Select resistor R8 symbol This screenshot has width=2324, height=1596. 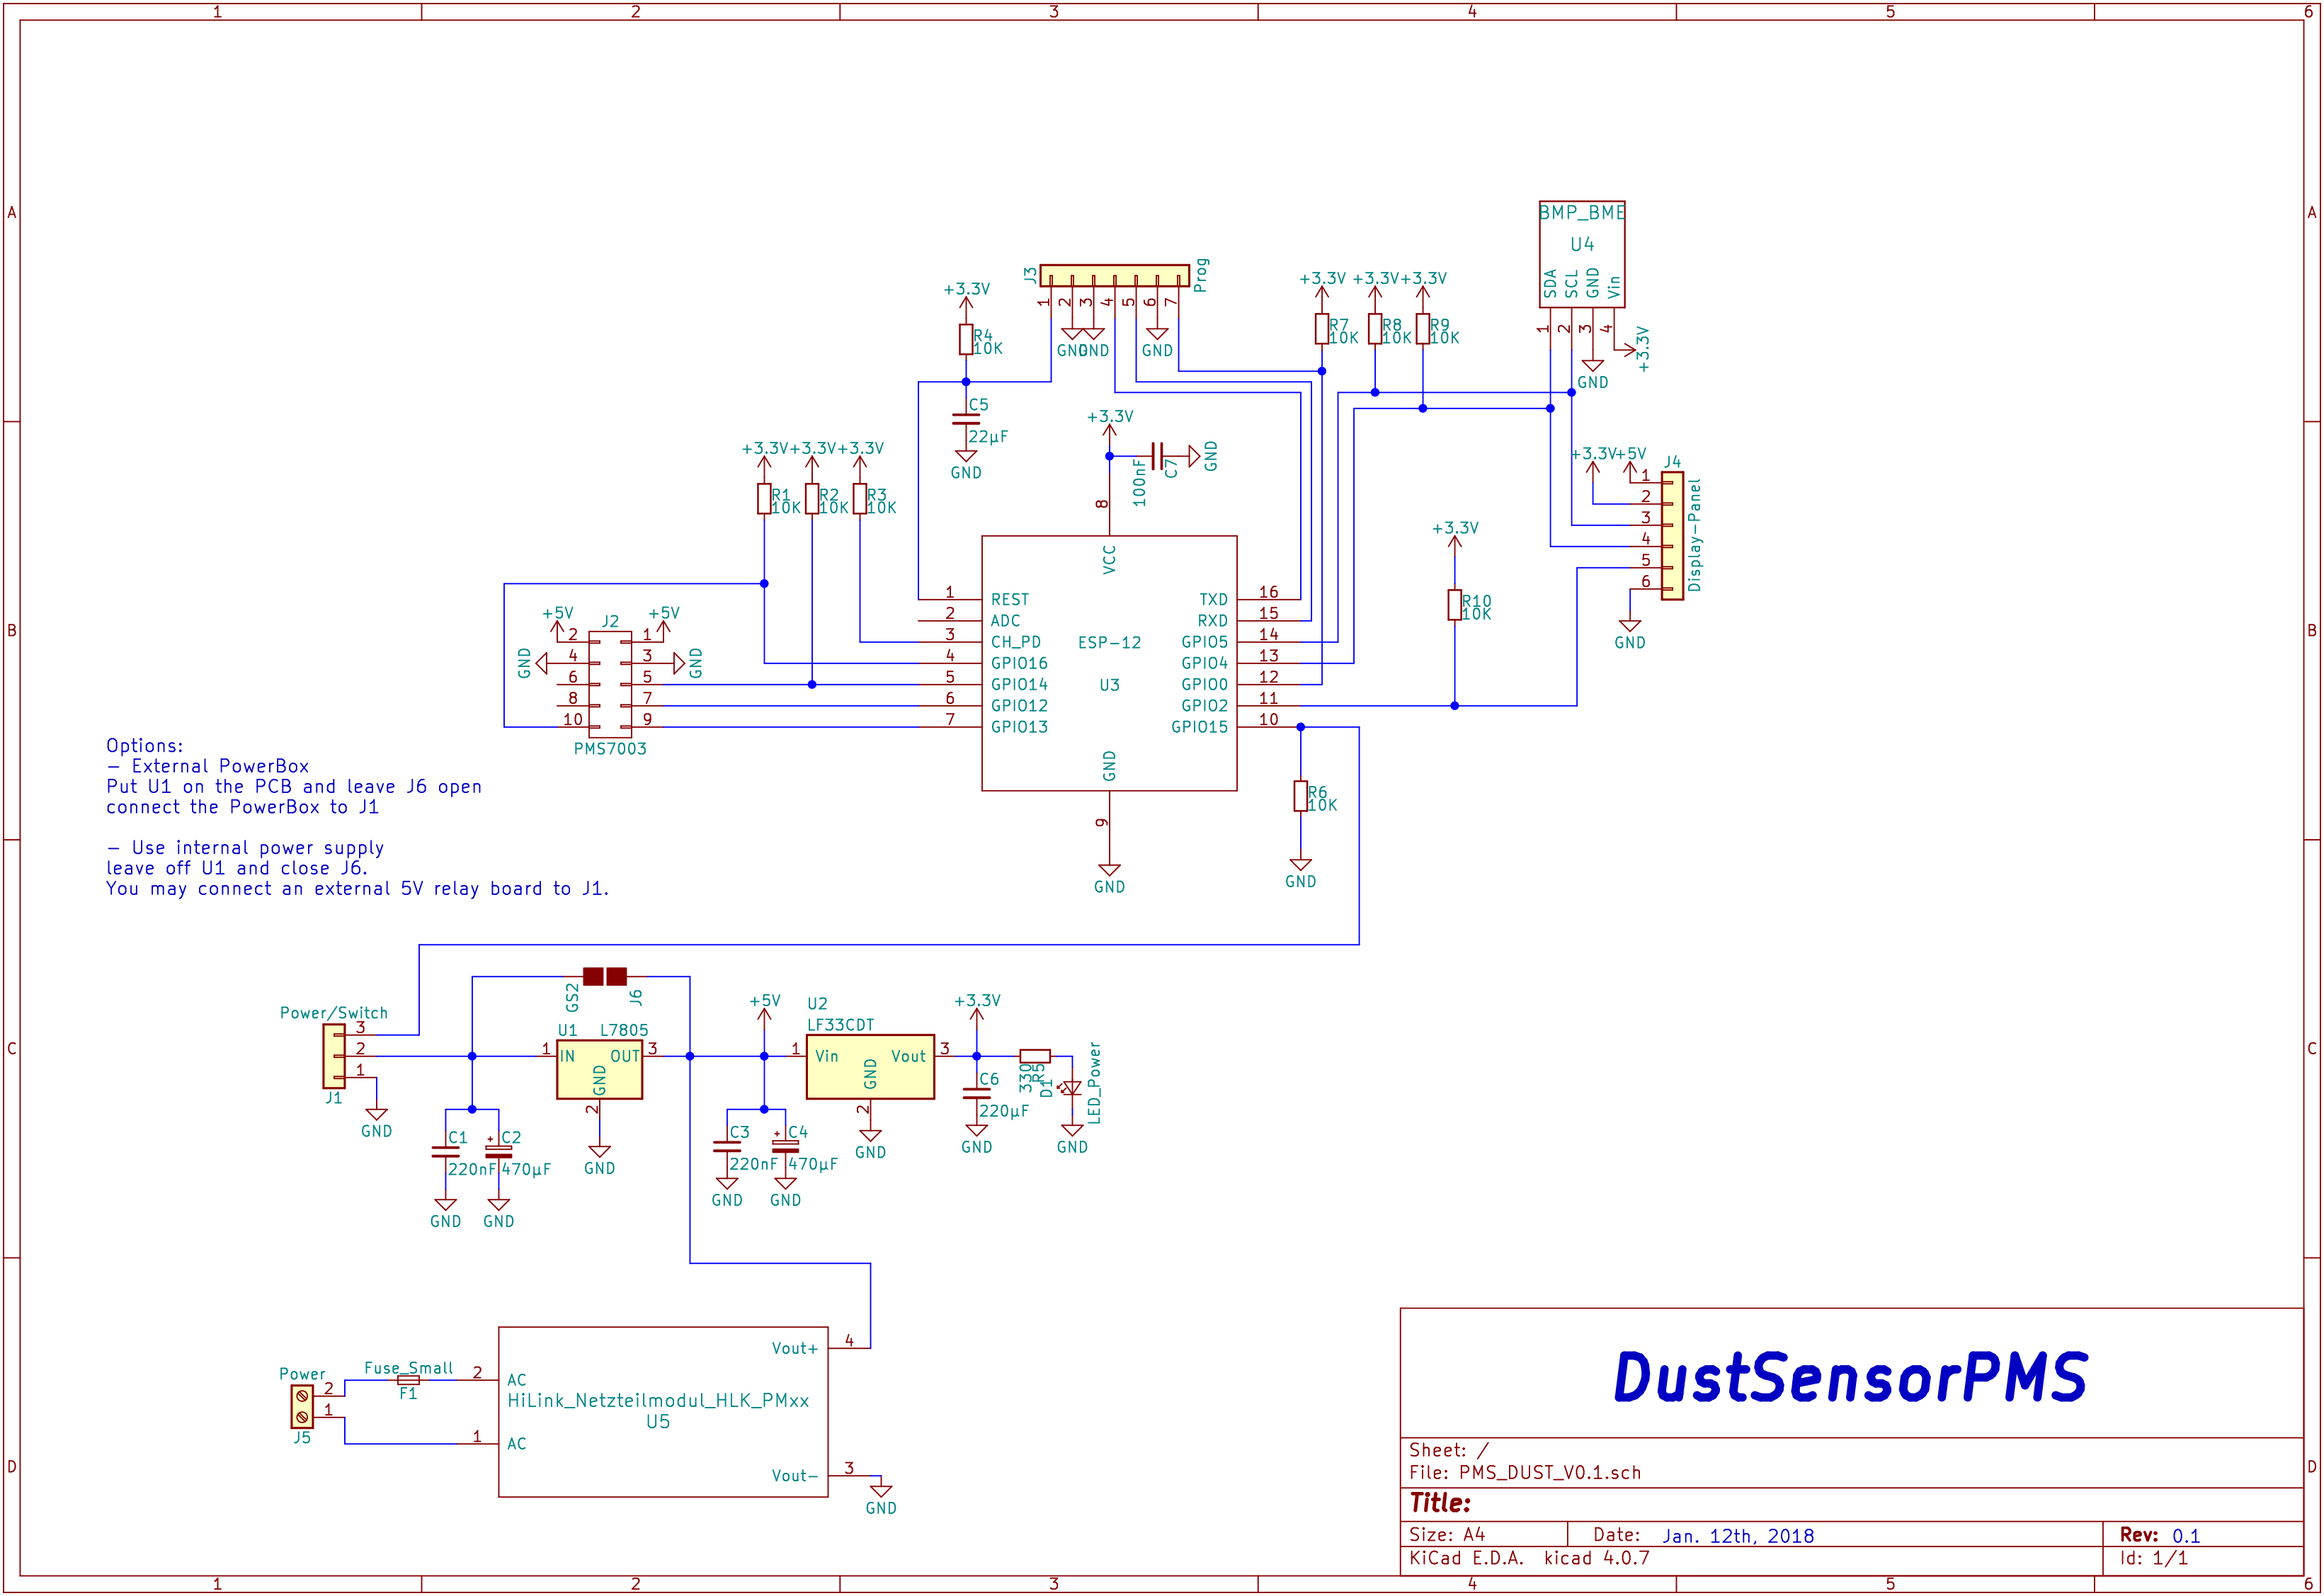[1375, 329]
